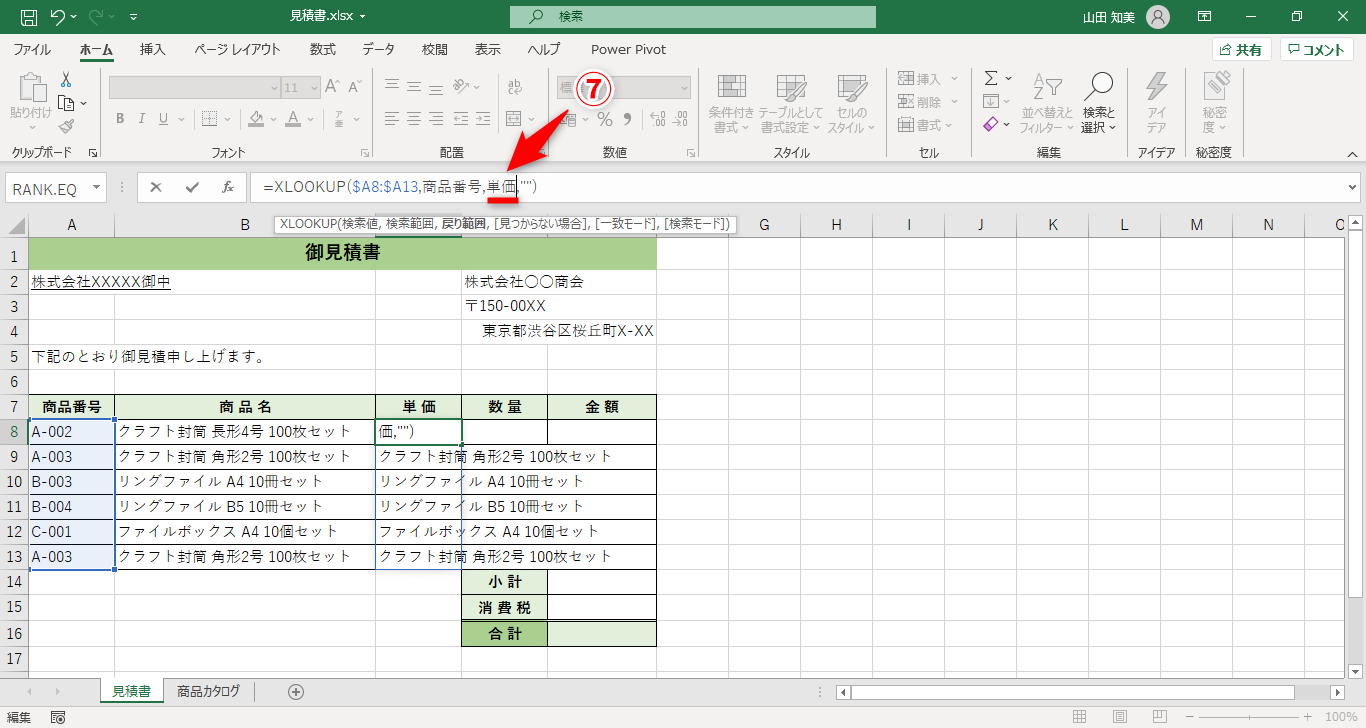Cancel formula entry with X icon

point(156,187)
